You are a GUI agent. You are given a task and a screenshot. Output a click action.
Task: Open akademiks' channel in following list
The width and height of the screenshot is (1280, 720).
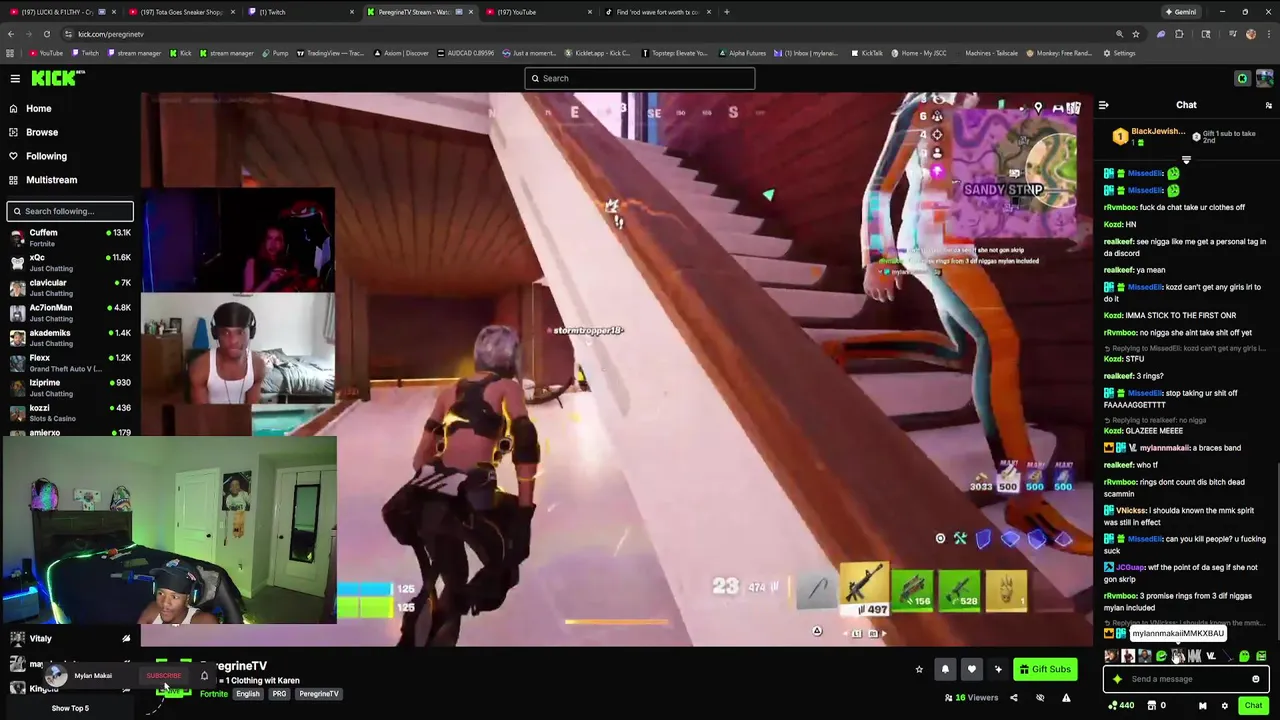point(69,337)
